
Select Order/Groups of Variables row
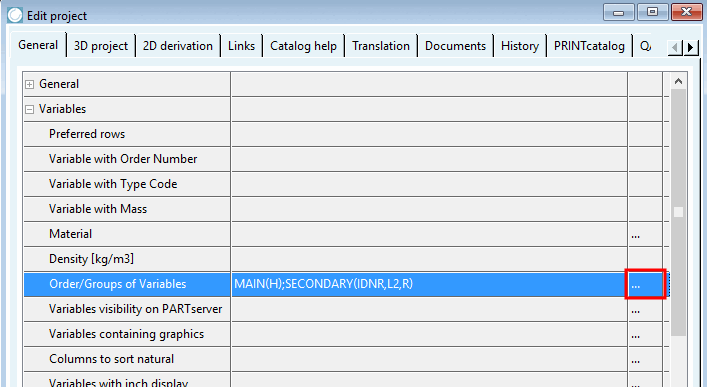pyautogui.click(x=127, y=284)
